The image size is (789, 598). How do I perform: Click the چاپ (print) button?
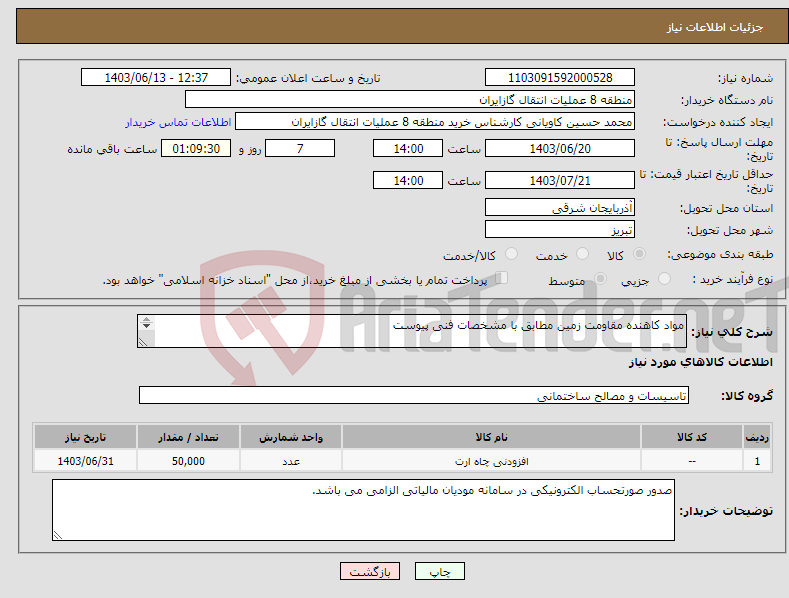[439, 571]
